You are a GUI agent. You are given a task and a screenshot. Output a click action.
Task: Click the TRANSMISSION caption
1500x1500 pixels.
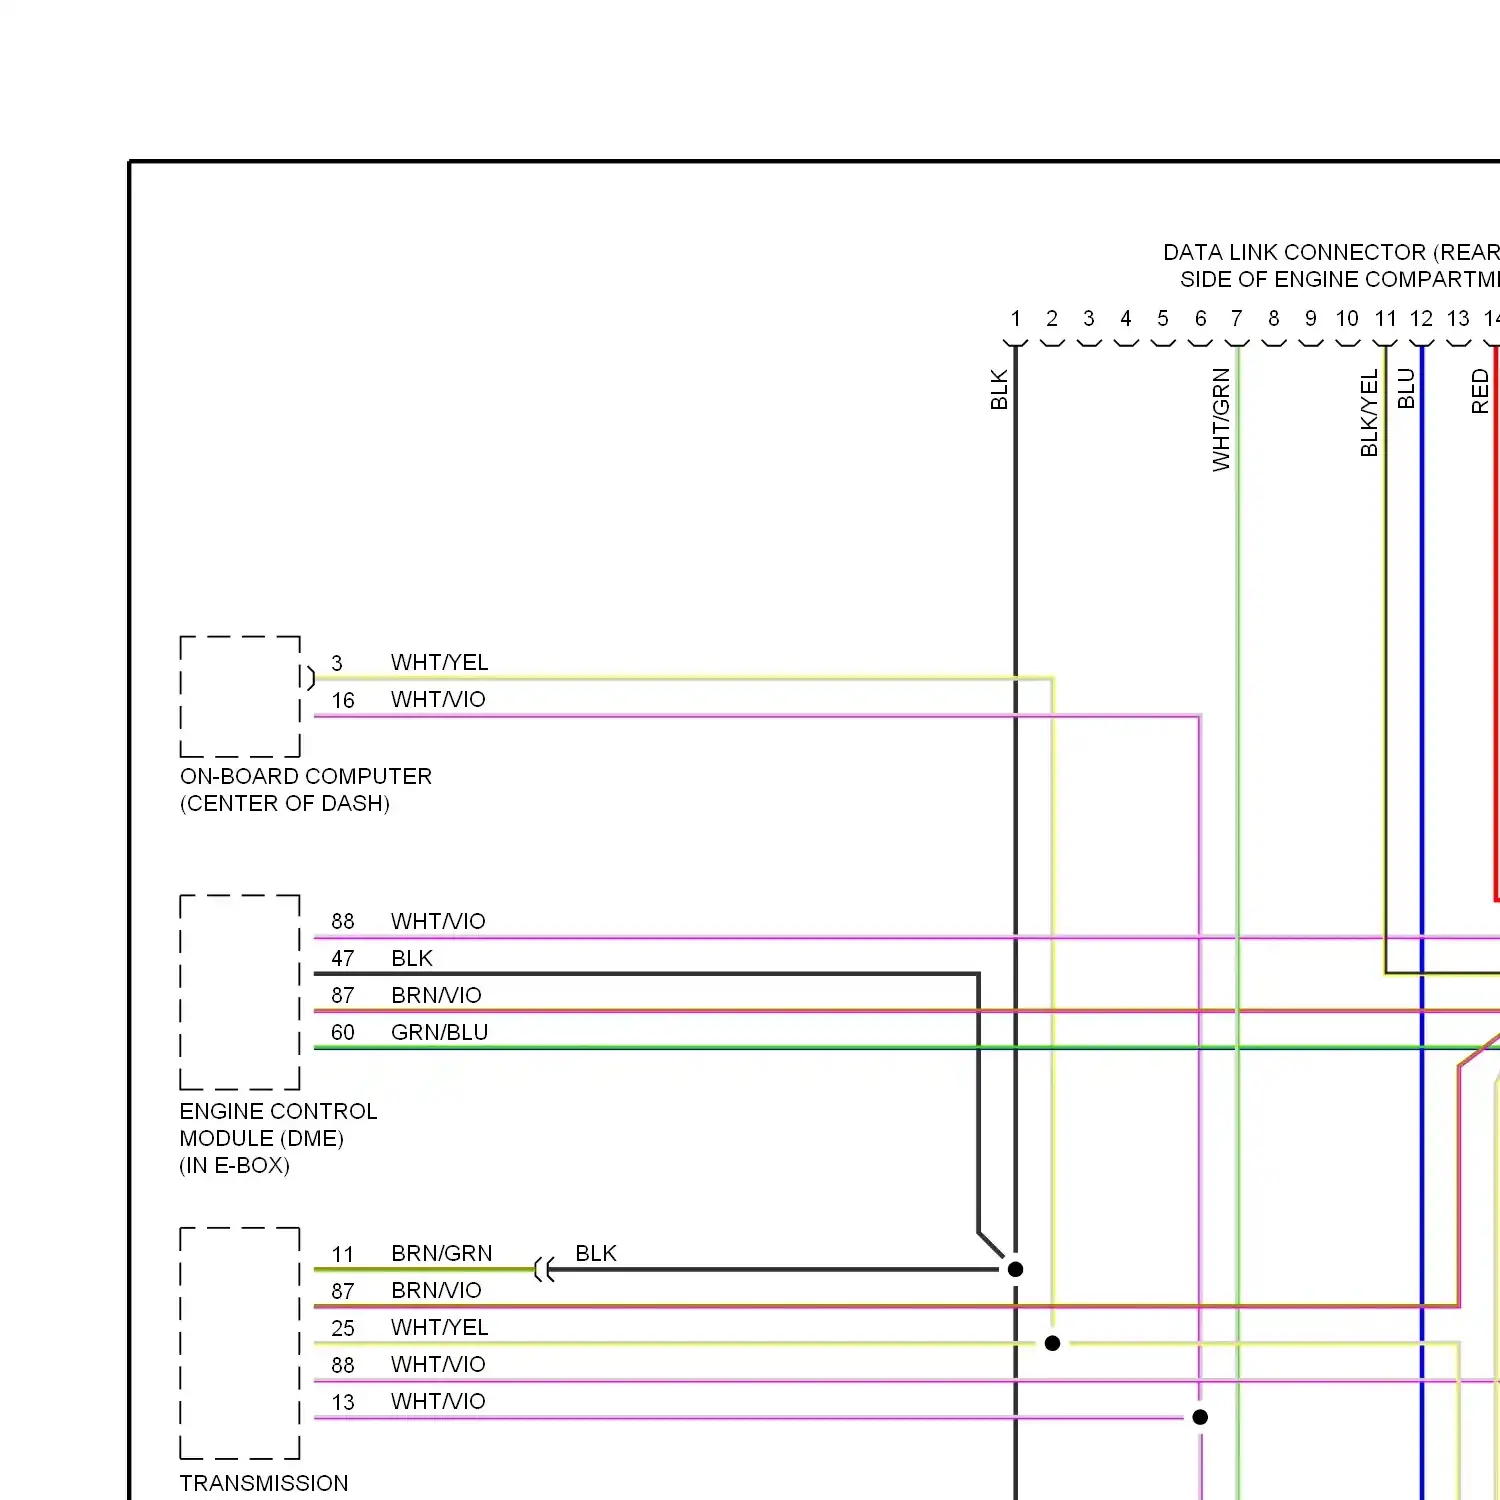264,1483
